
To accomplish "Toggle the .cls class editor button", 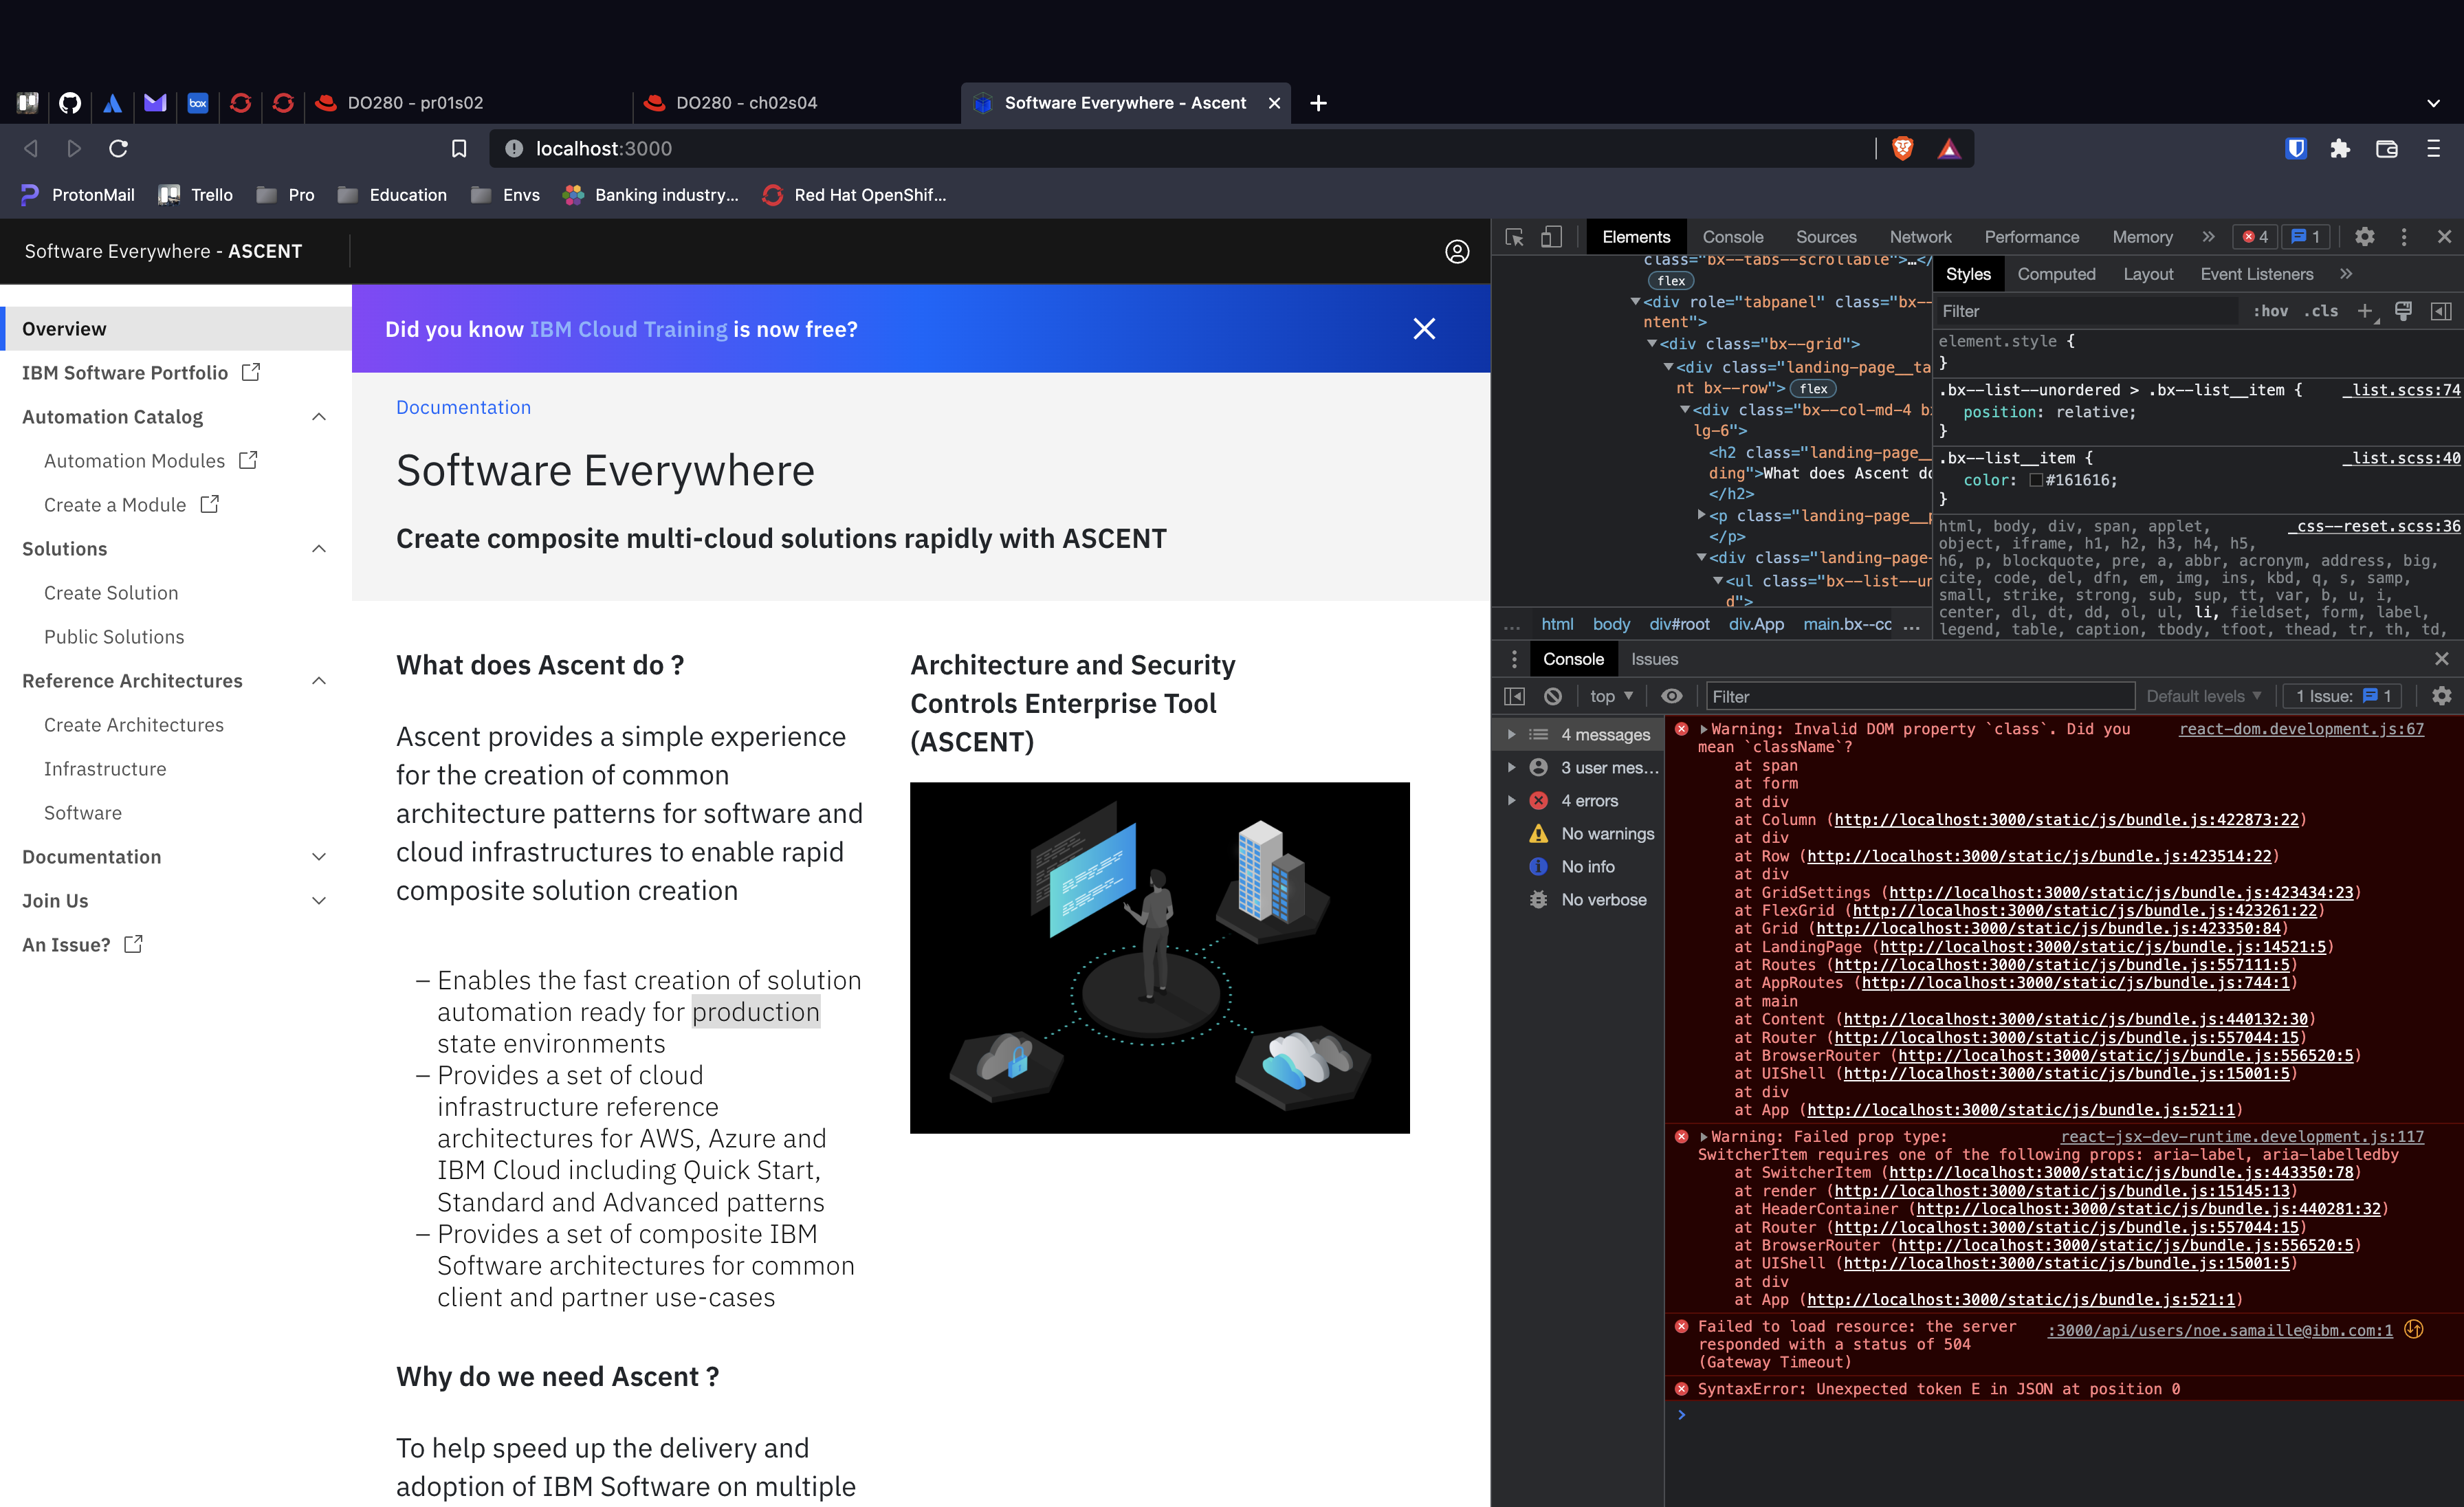I will pyautogui.click(x=2321, y=311).
